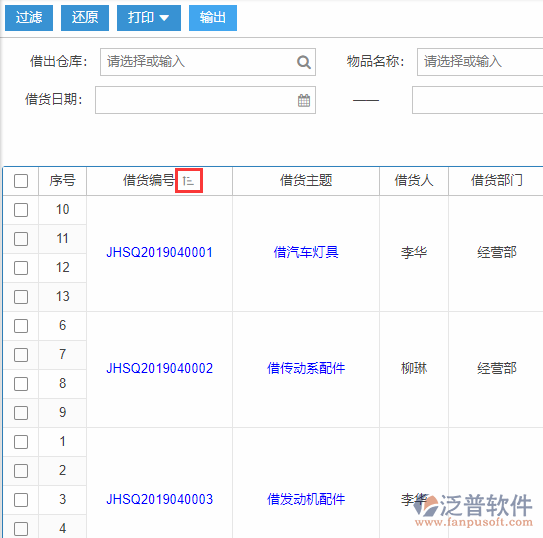Open the 借发动机配件 subject link
This screenshot has height=538, width=543.
tap(306, 499)
